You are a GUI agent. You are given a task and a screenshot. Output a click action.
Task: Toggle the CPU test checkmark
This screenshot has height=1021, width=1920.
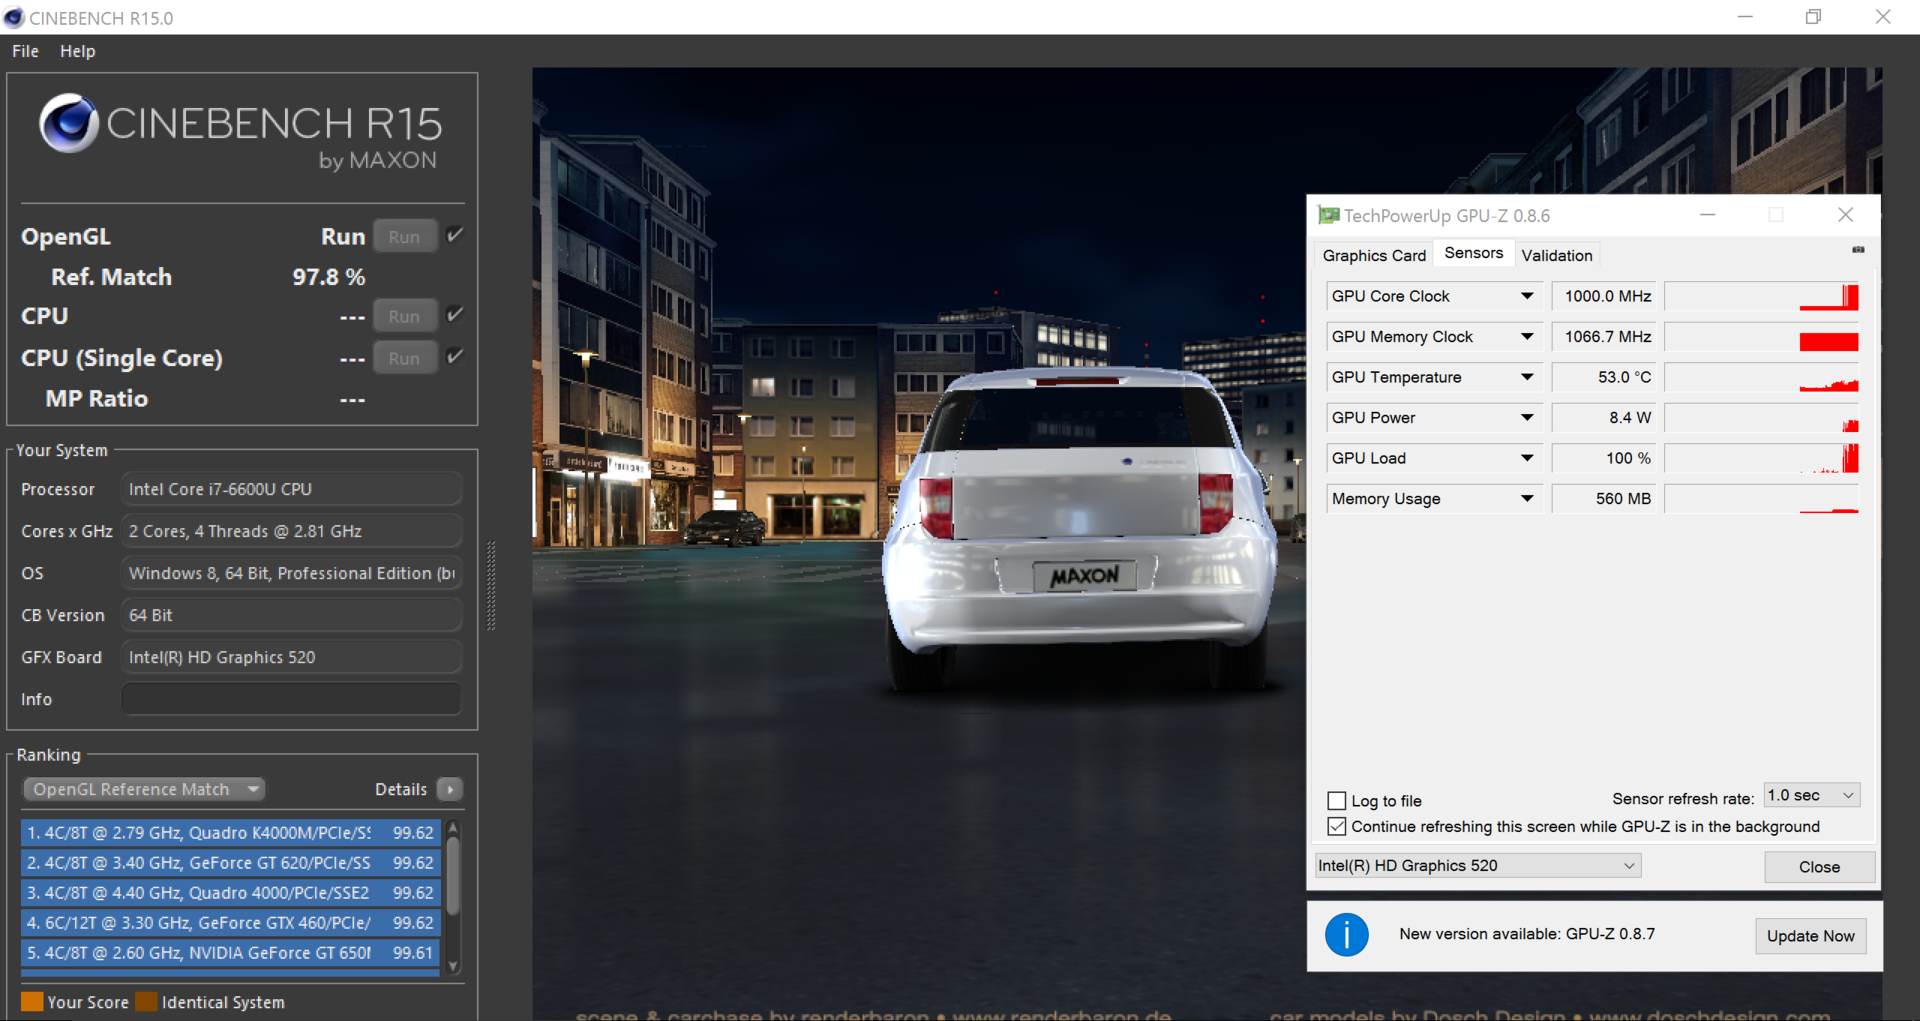(x=455, y=315)
